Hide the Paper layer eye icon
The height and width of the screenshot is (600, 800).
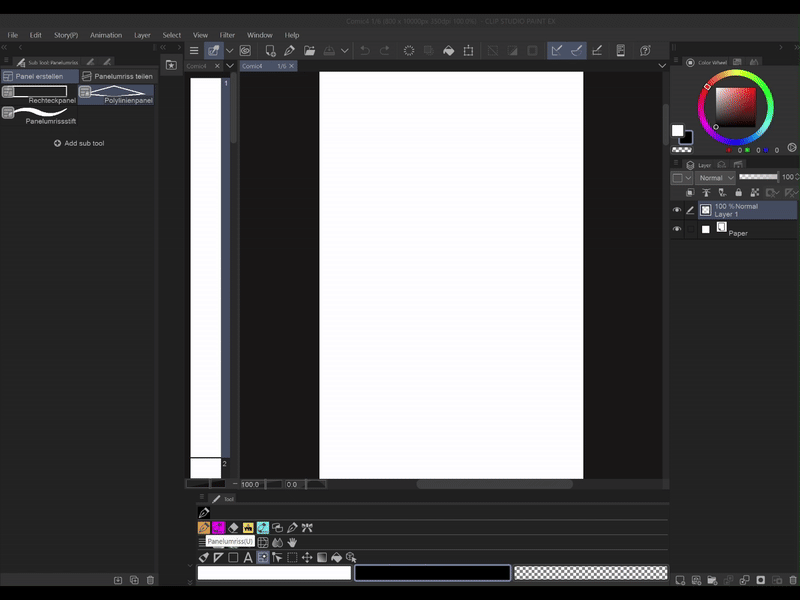pos(677,229)
